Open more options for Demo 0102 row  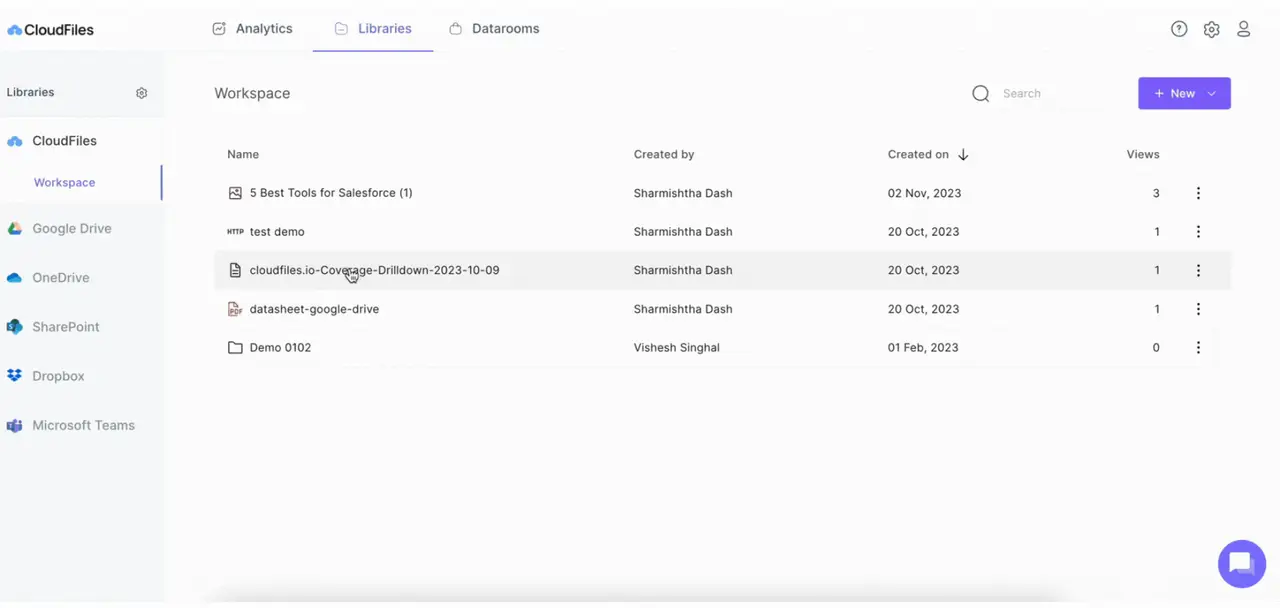[x=1198, y=348]
